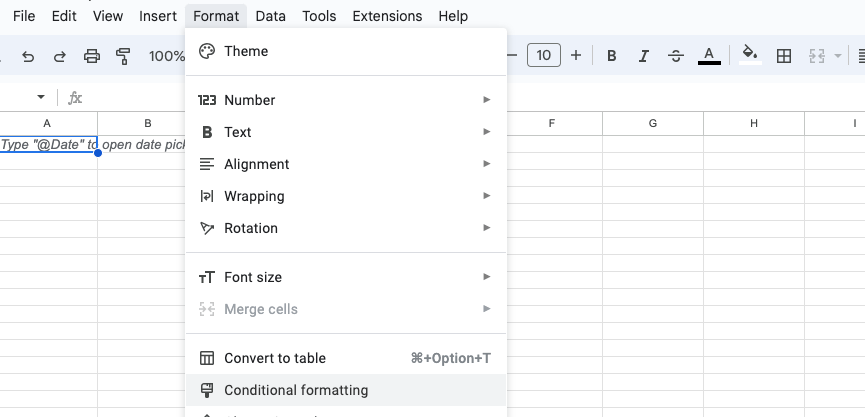Toggle Italic formatting in toolbar
This screenshot has height=417, width=865.
point(643,55)
